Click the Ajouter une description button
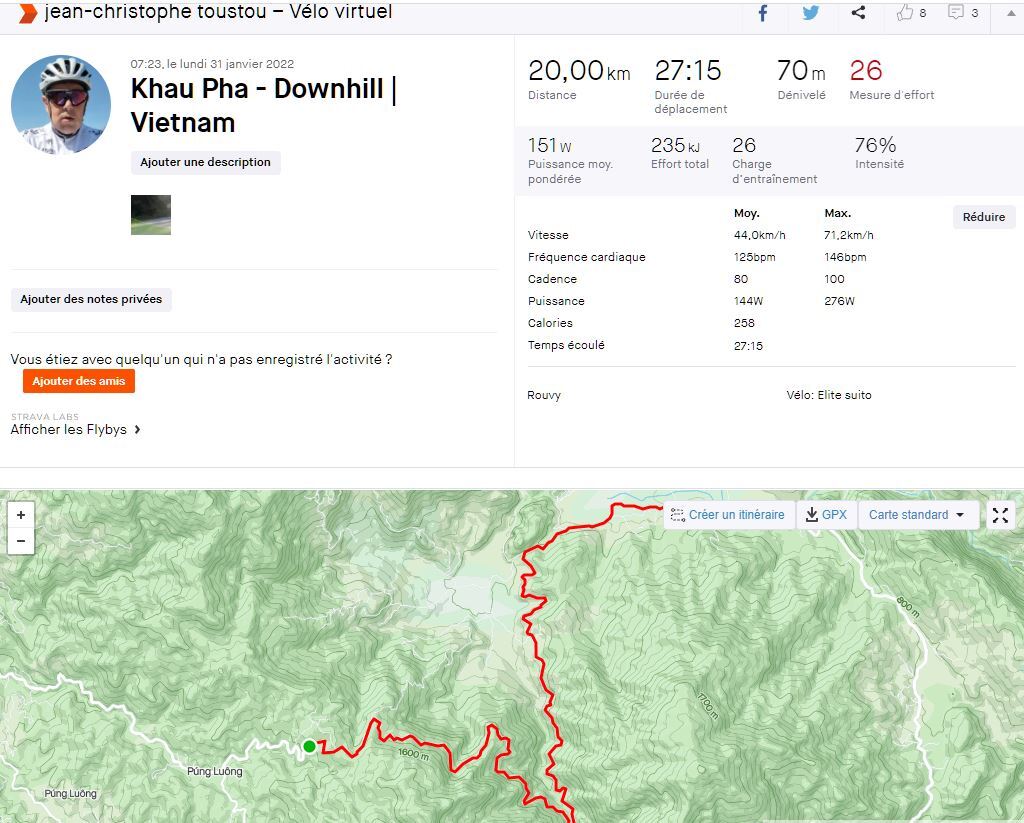The image size is (1024, 823). [x=205, y=162]
